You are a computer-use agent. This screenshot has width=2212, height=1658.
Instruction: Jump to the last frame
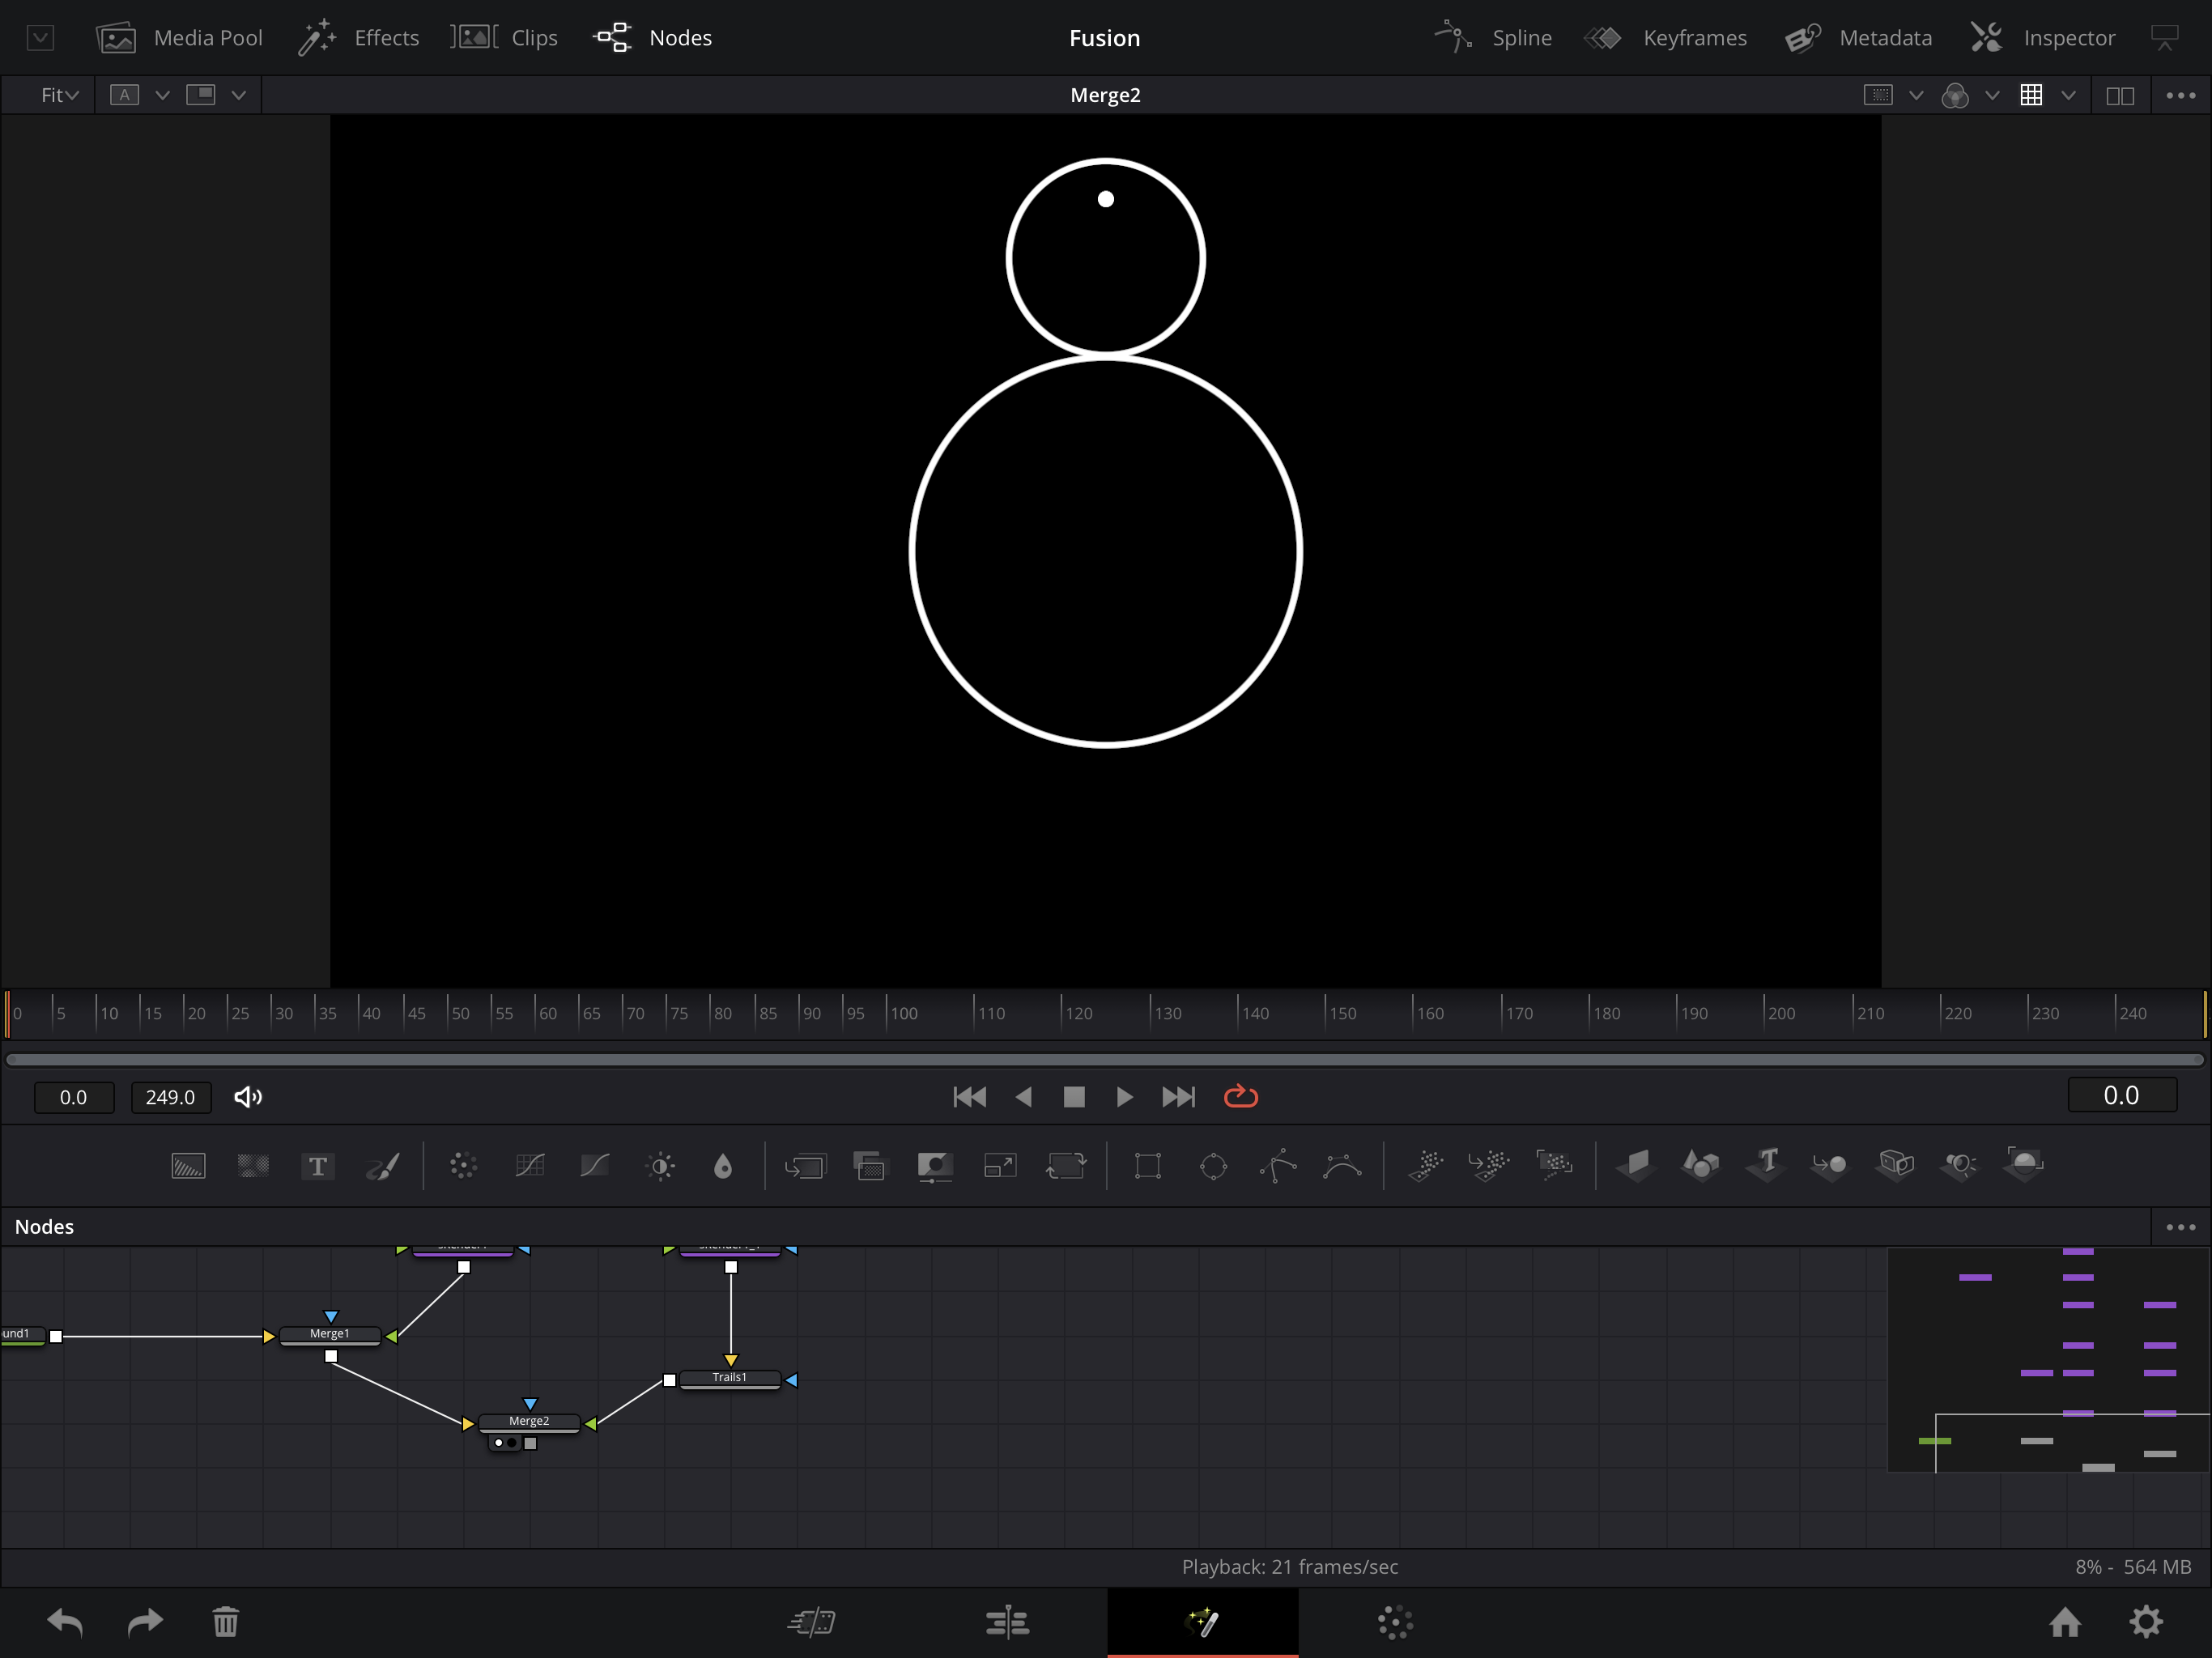1178,1097
